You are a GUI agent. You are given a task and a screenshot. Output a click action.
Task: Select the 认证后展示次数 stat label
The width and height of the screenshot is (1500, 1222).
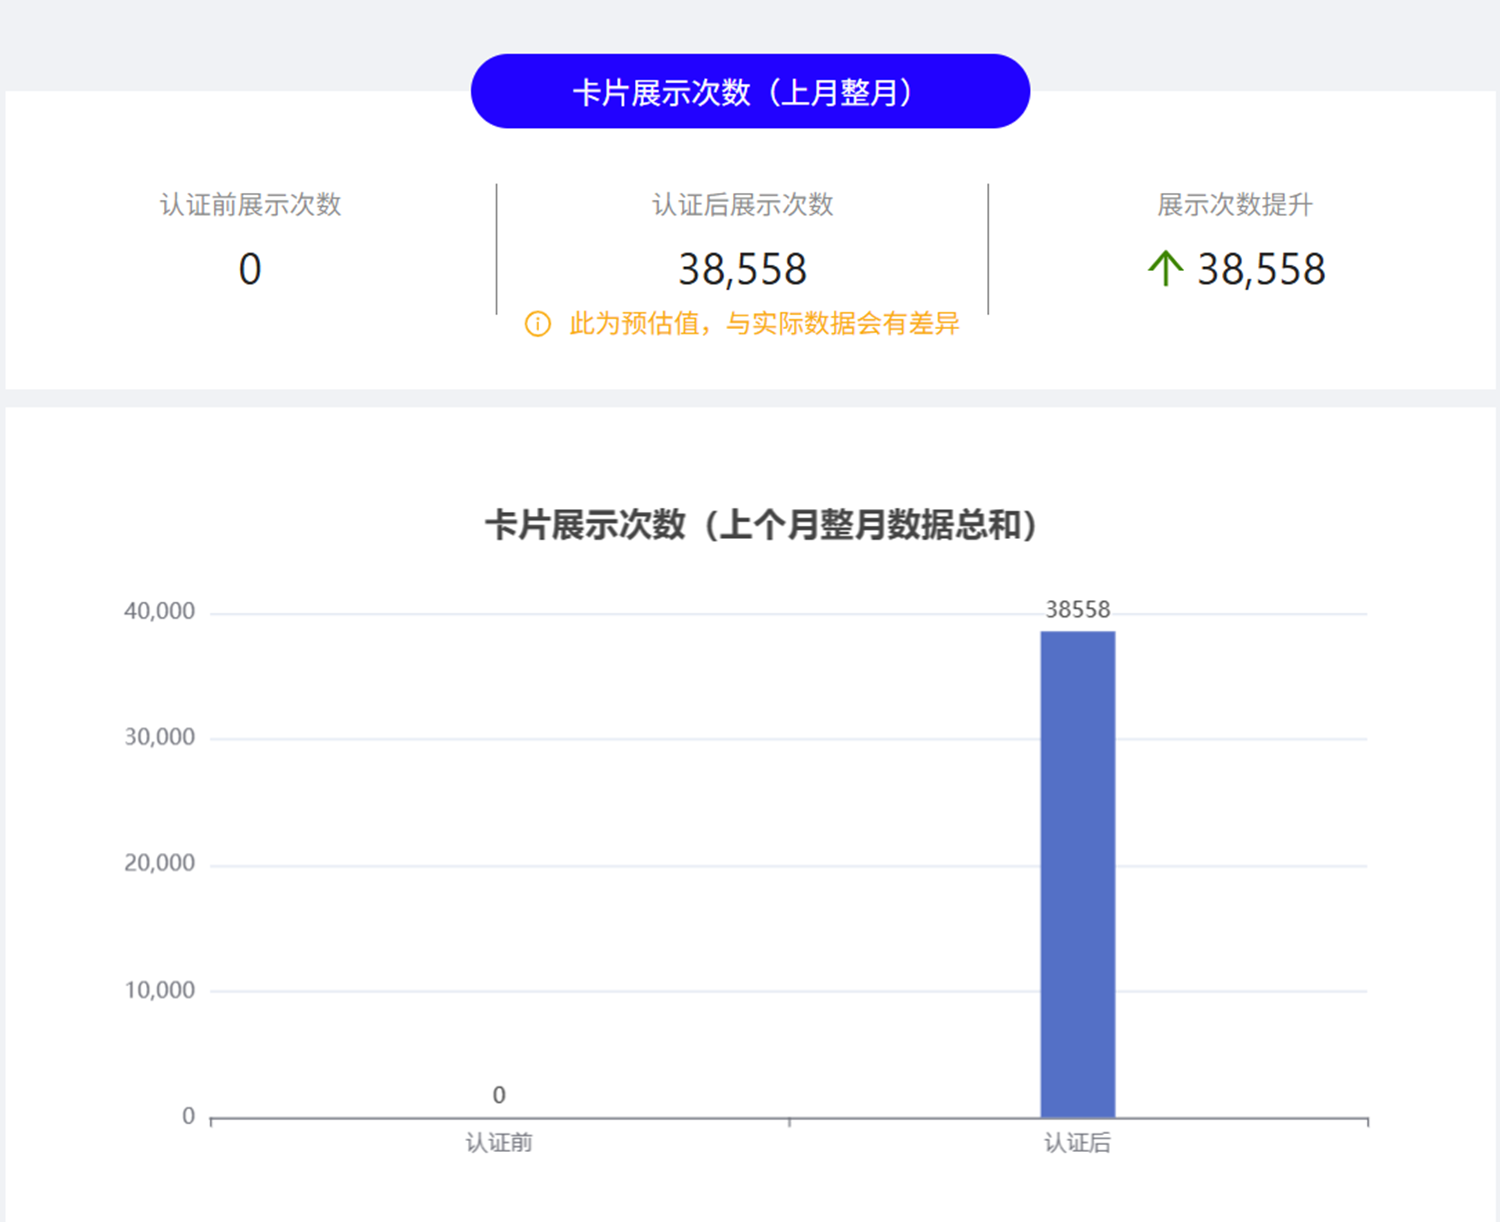742,205
